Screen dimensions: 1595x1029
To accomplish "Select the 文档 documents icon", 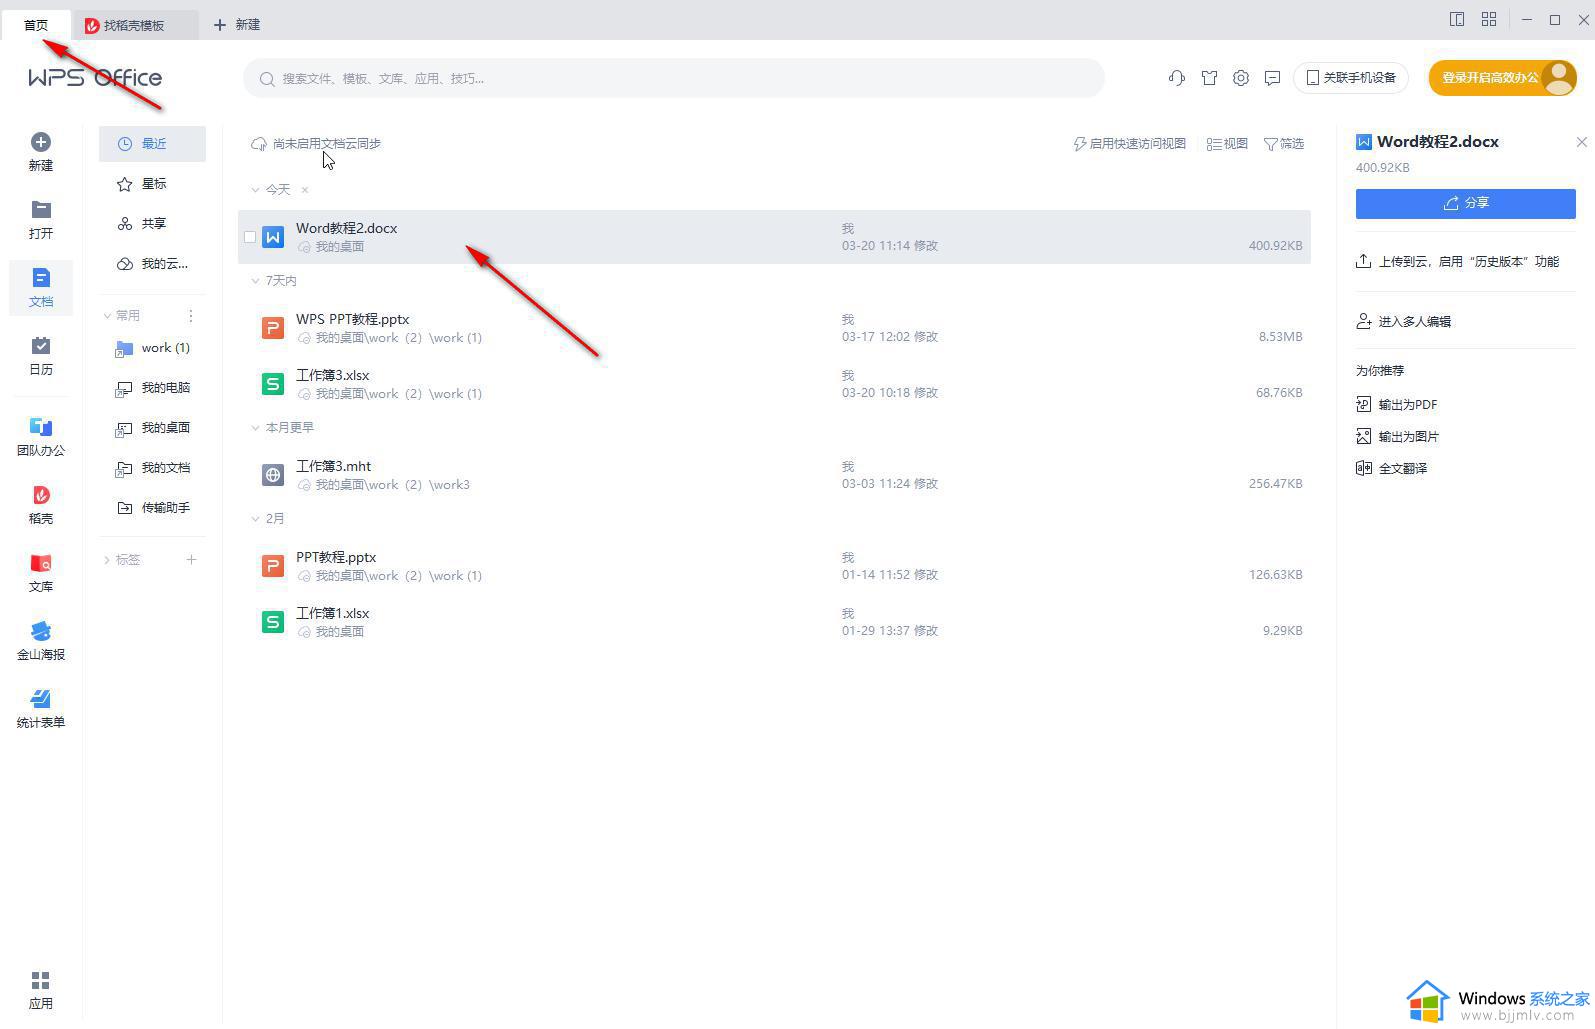I will [x=41, y=277].
